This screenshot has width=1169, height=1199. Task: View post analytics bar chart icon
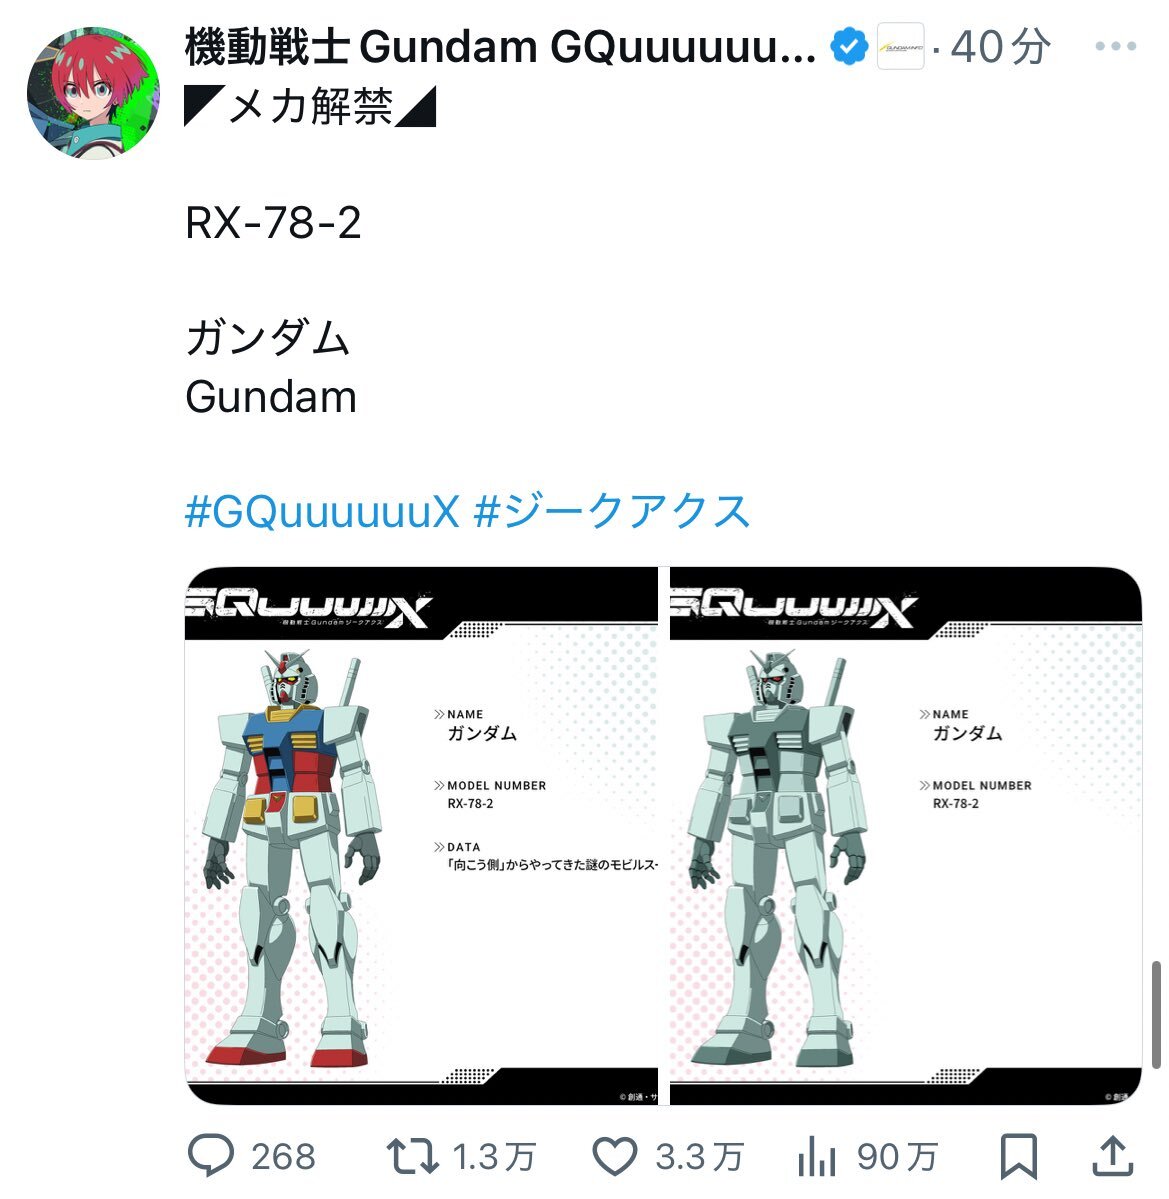point(817,1156)
